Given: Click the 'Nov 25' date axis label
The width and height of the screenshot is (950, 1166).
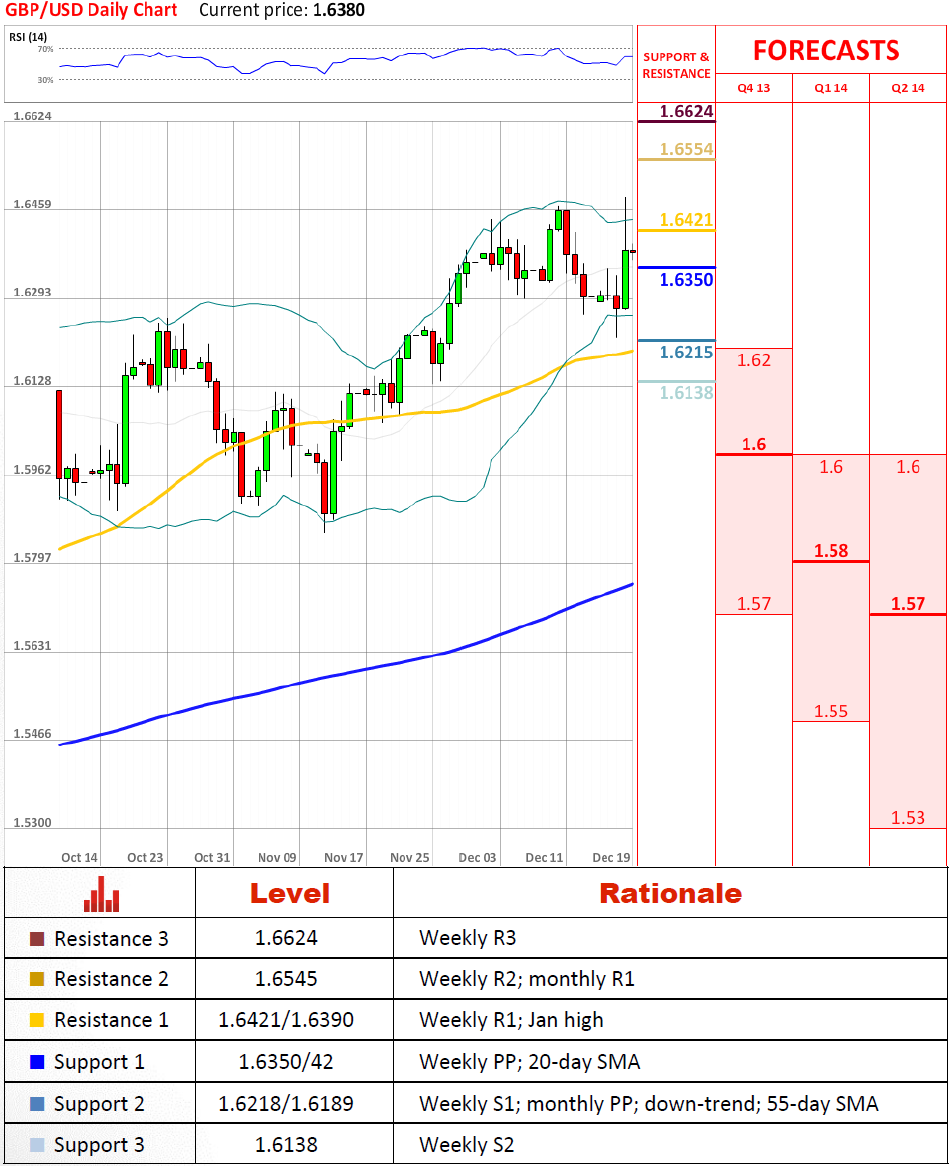Looking at the screenshot, I should pos(410,858).
